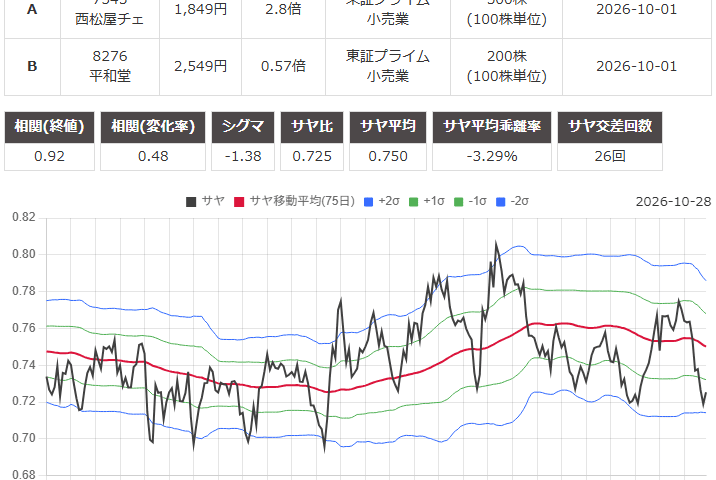Click the サヤ比 header
The height and width of the screenshot is (480, 716).
tap(312, 127)
